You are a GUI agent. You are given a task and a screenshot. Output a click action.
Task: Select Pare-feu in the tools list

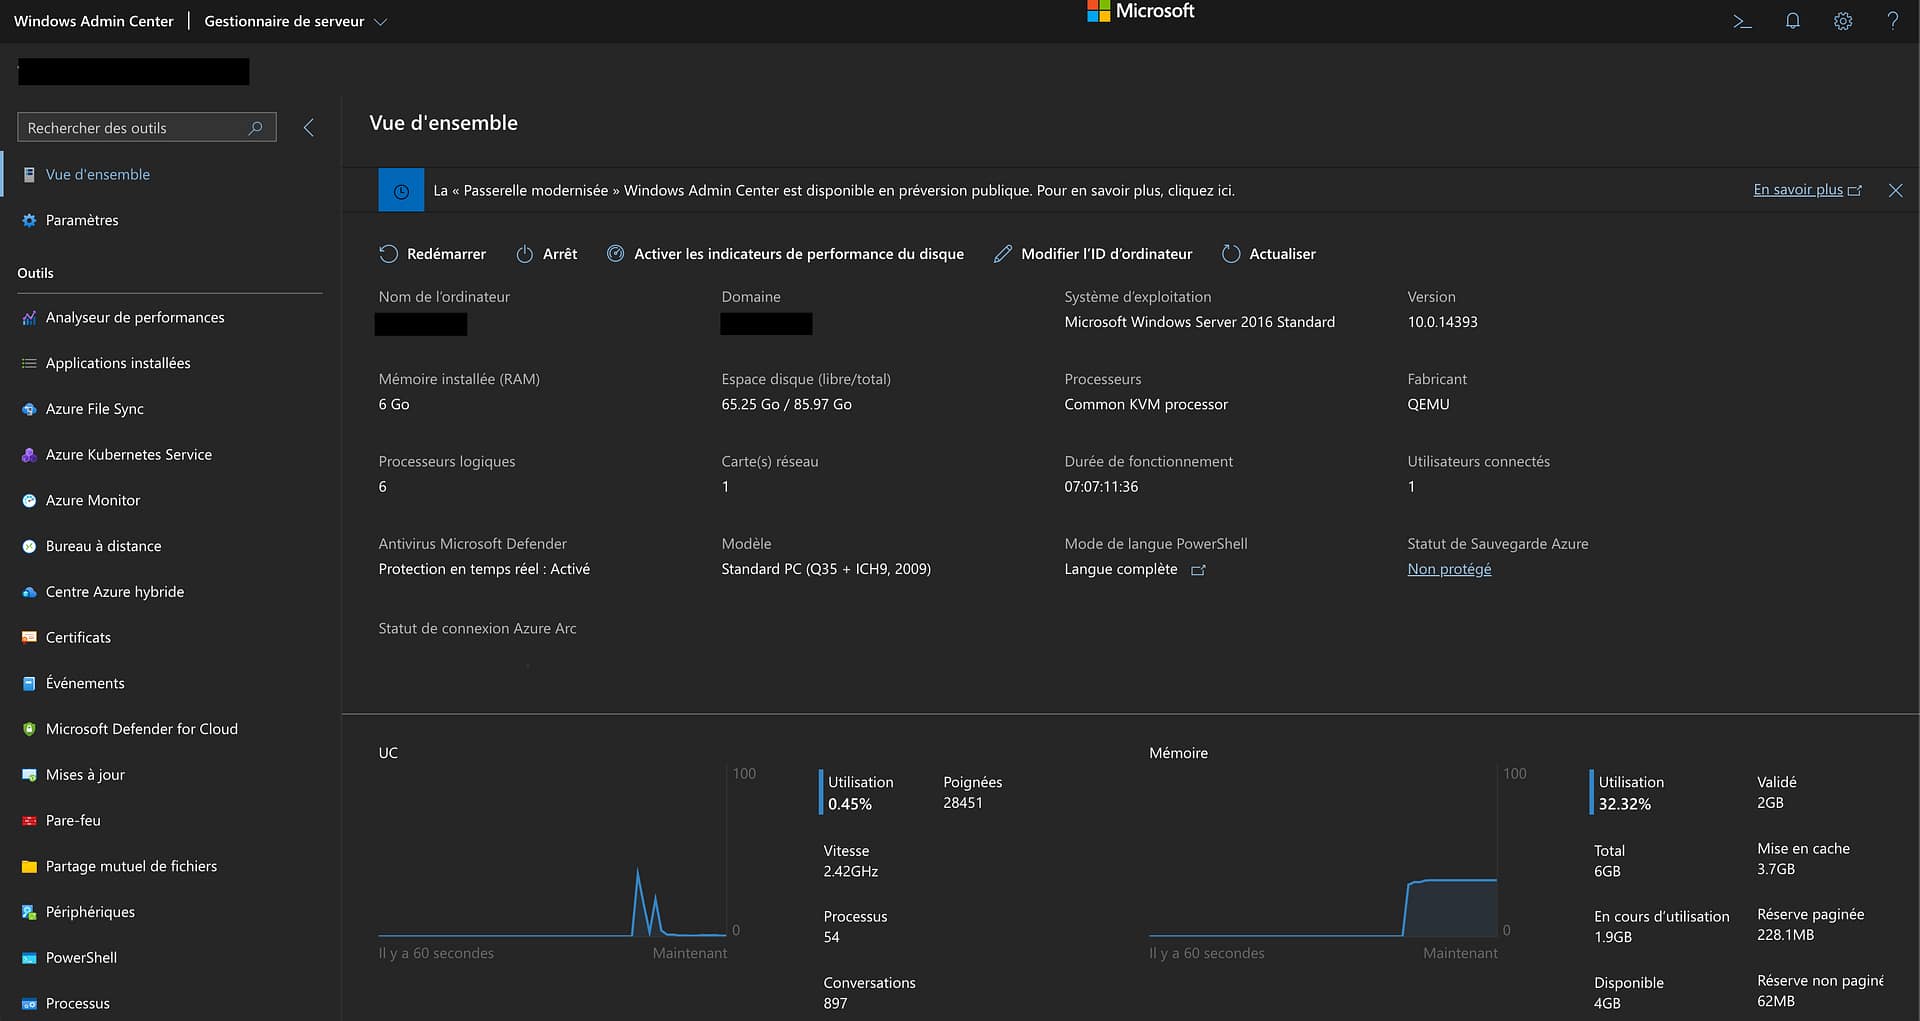point(73,820)
